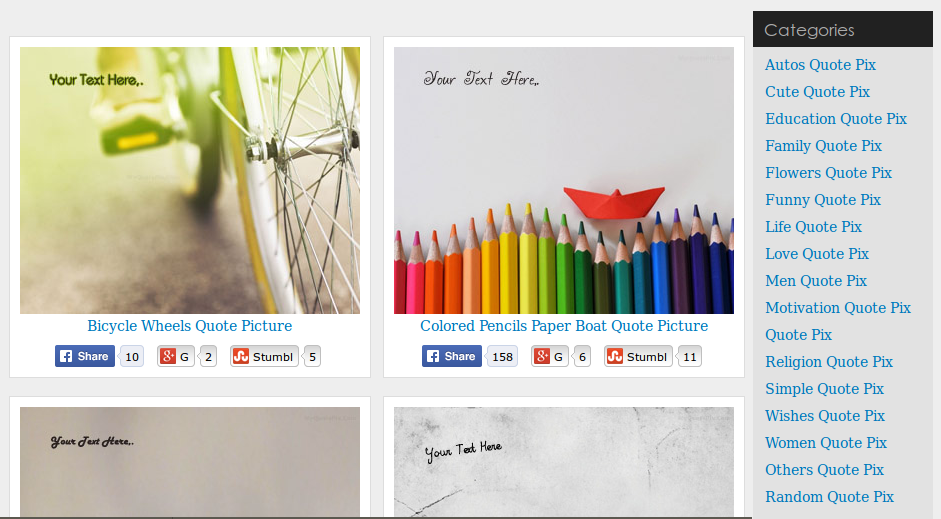941x519 pixels.
Task: Open Colored Pencils Paper Boat Quote Picture link
Action: (x=564, y=326)
